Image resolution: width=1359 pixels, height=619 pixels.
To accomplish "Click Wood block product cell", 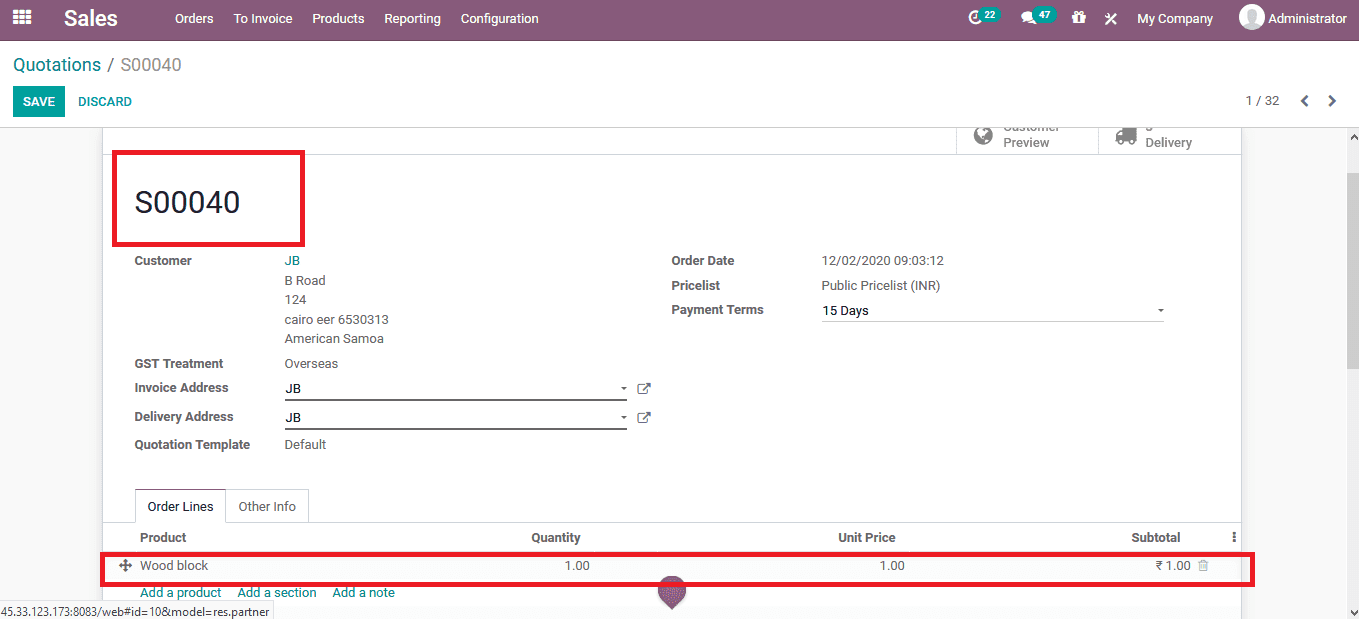I will coord(174,566).
